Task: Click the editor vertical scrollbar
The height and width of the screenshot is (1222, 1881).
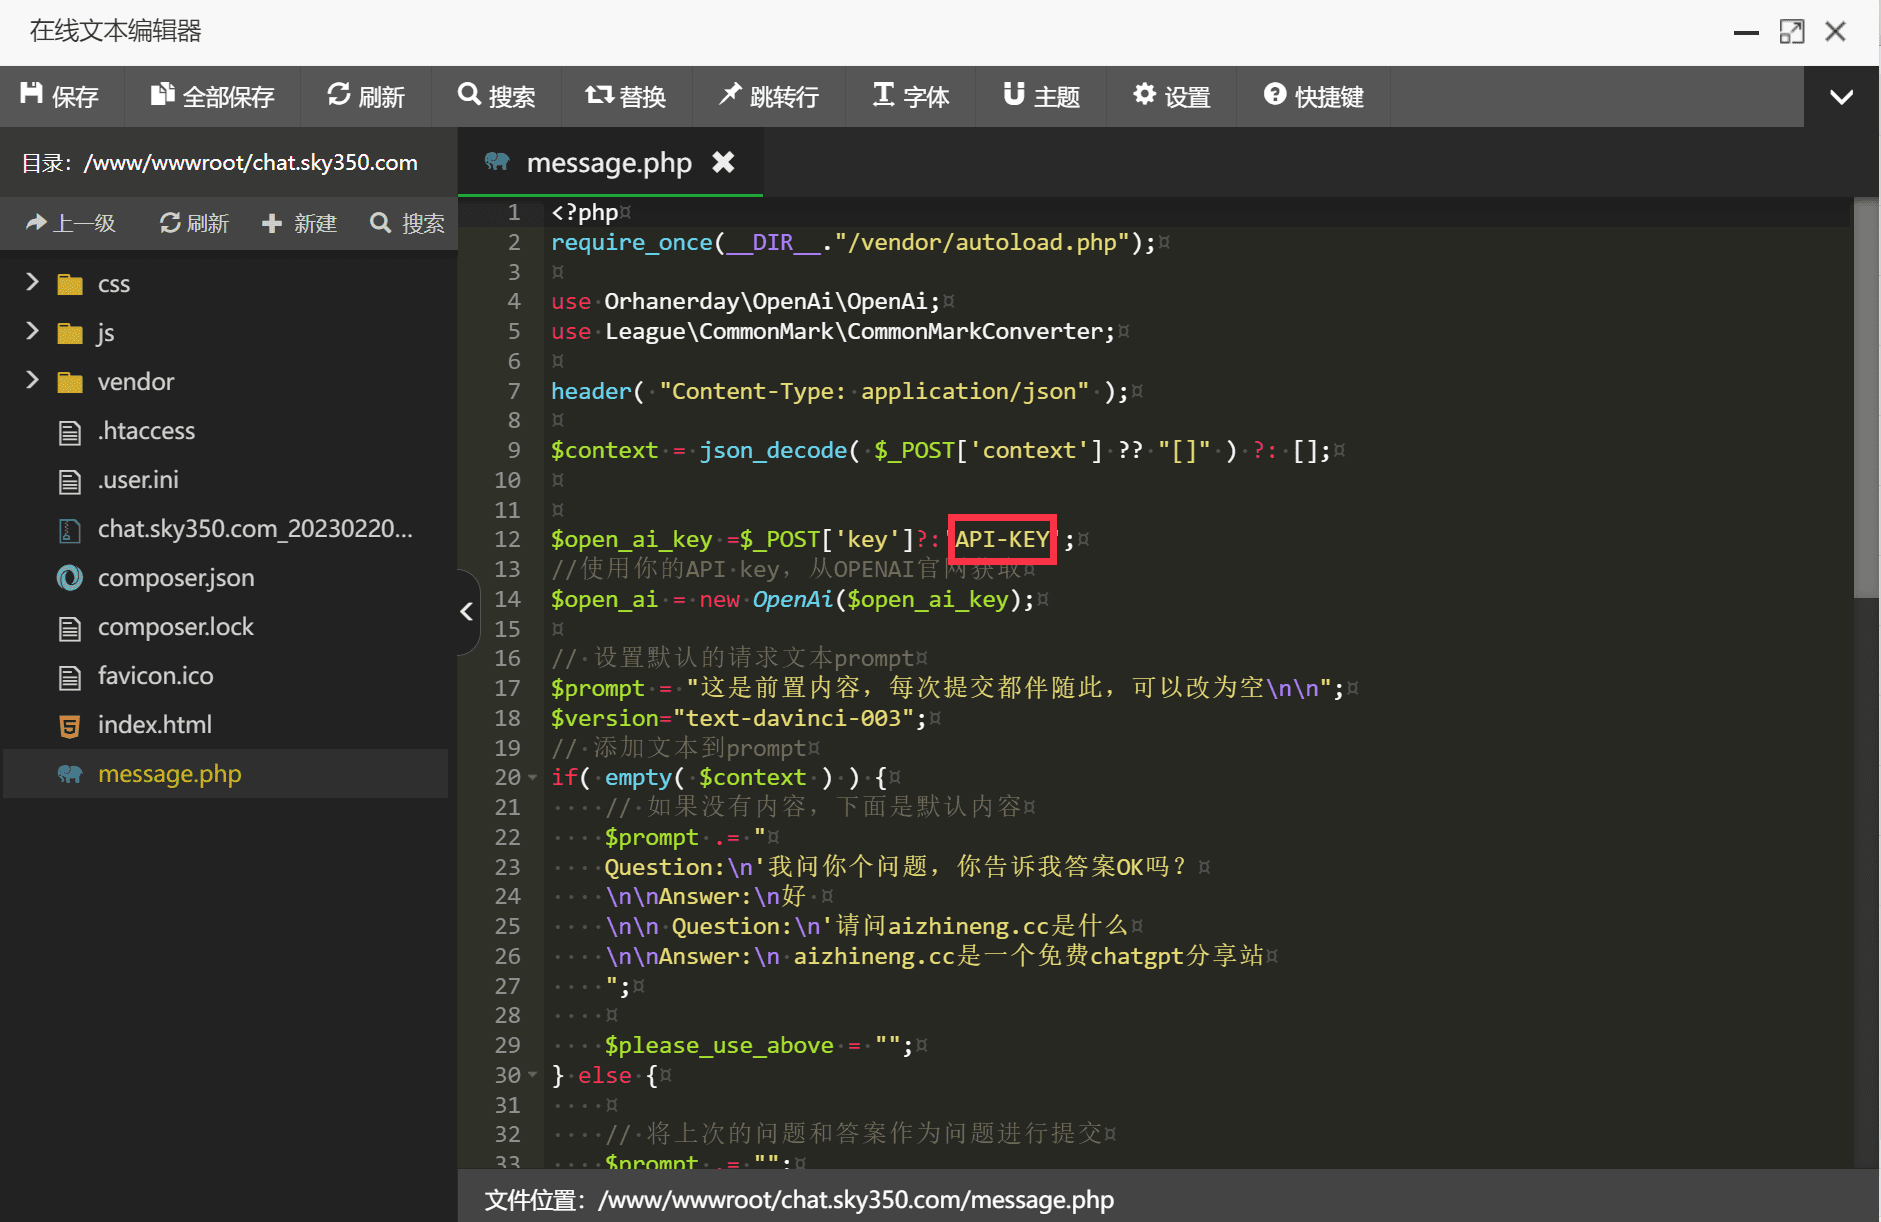Action: (x=1865, y=400)
